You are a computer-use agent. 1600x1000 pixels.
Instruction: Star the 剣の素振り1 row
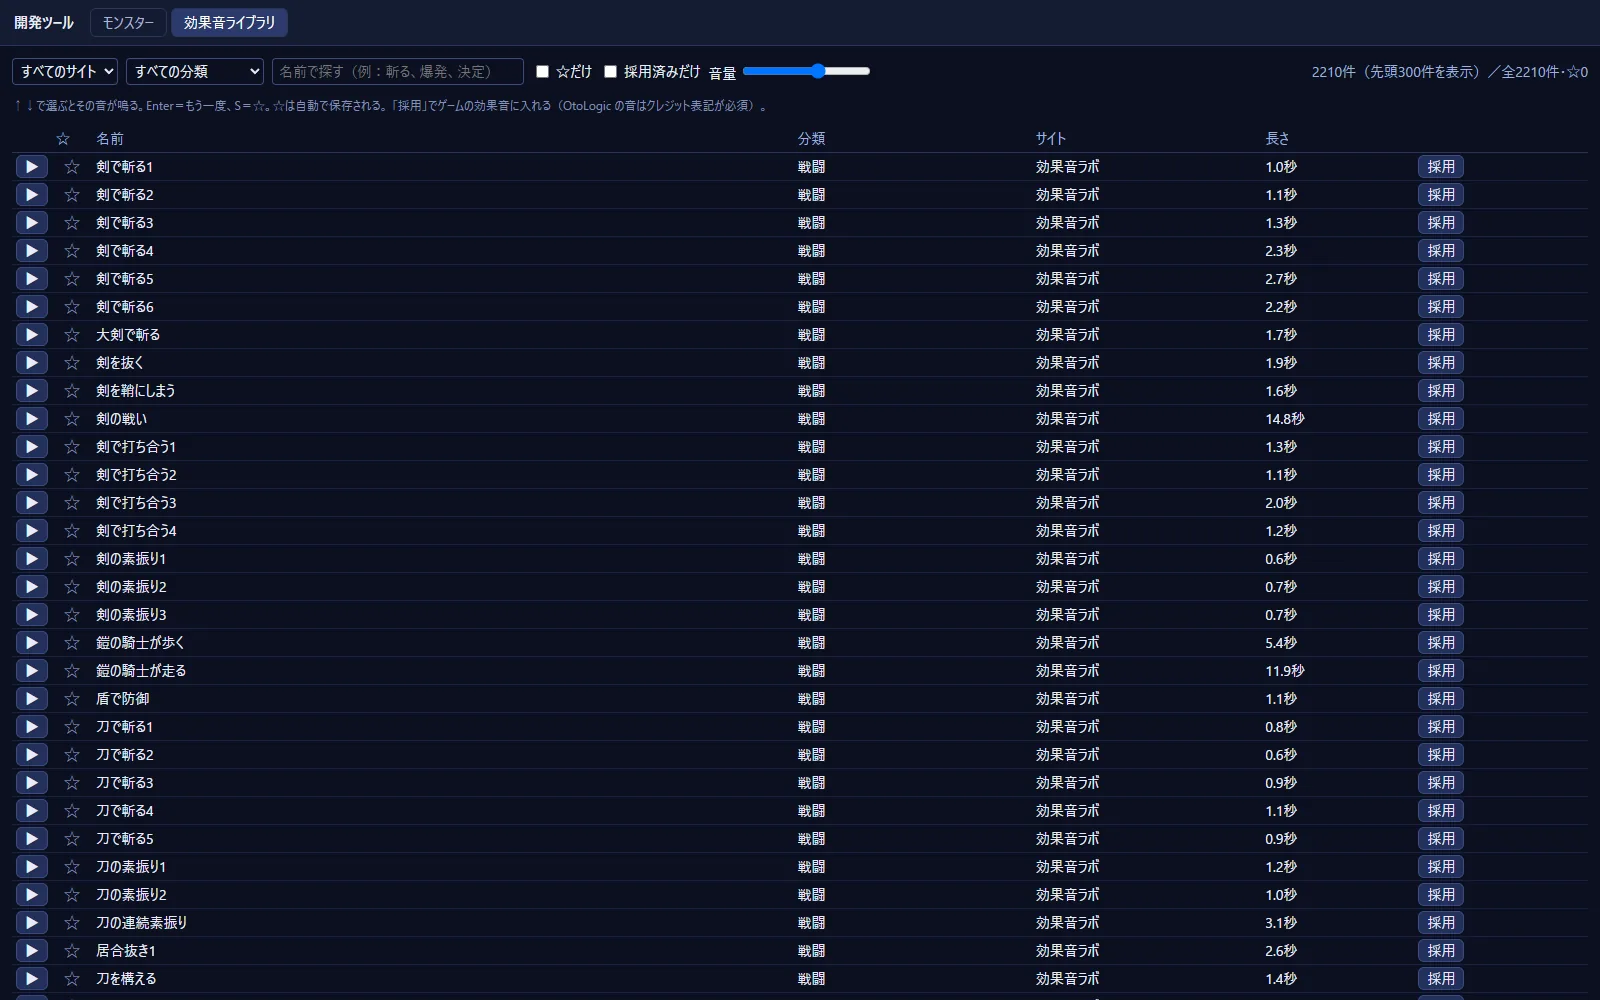[72, 559]
